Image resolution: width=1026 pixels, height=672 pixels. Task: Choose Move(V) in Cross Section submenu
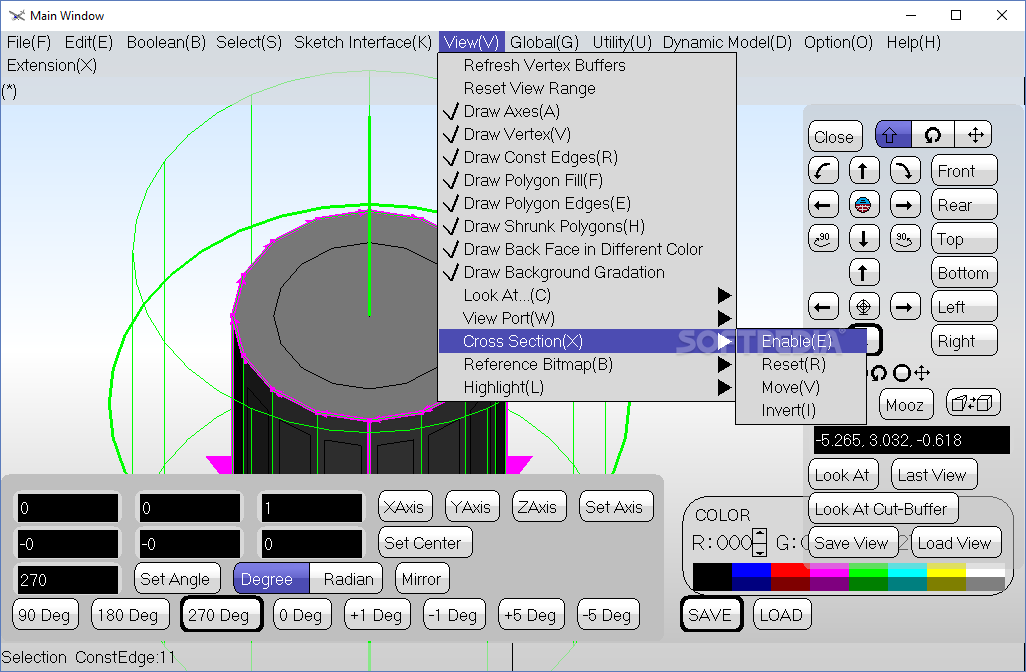801,387
